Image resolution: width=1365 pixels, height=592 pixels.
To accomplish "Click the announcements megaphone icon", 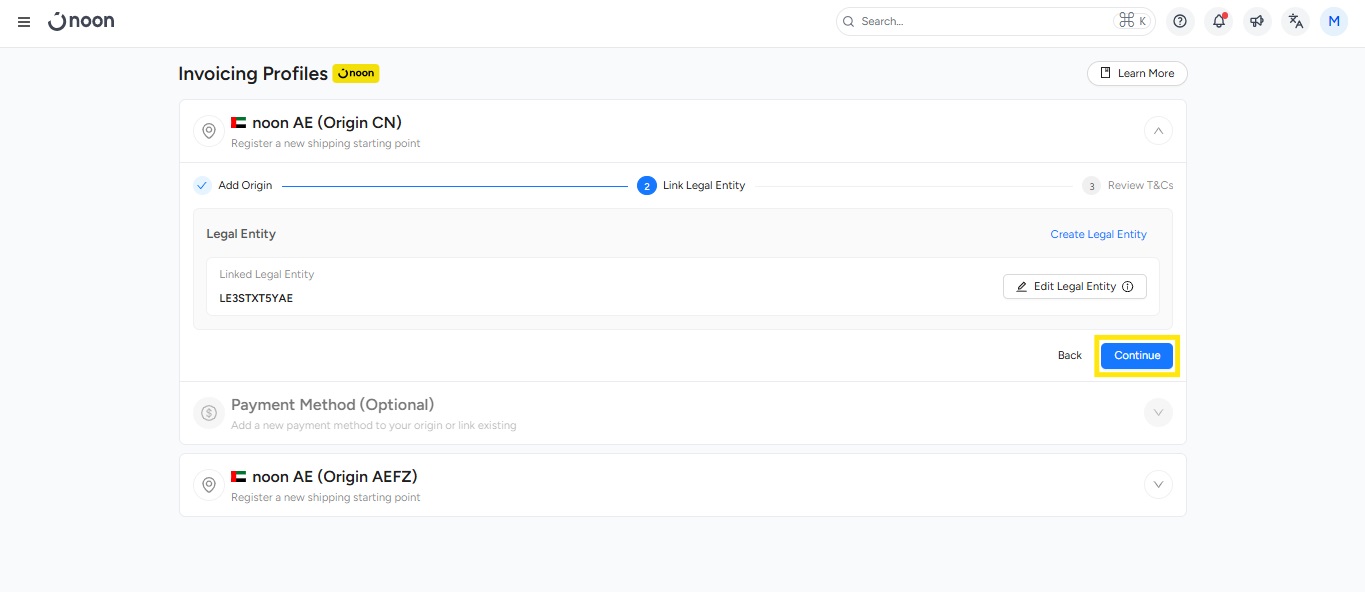I will coord(1257,21).
